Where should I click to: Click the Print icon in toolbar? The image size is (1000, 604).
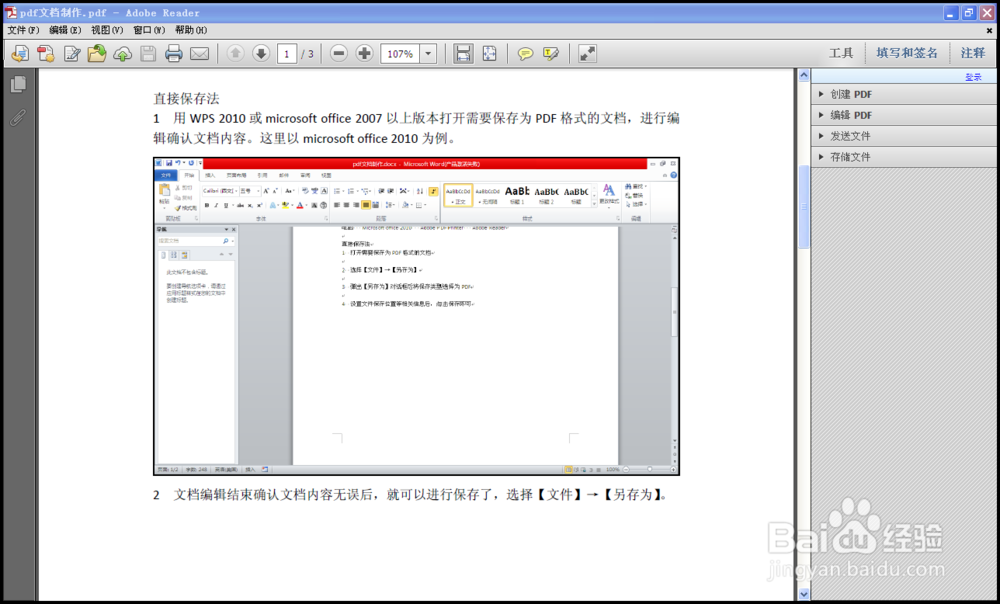click(x=173, y=54)
